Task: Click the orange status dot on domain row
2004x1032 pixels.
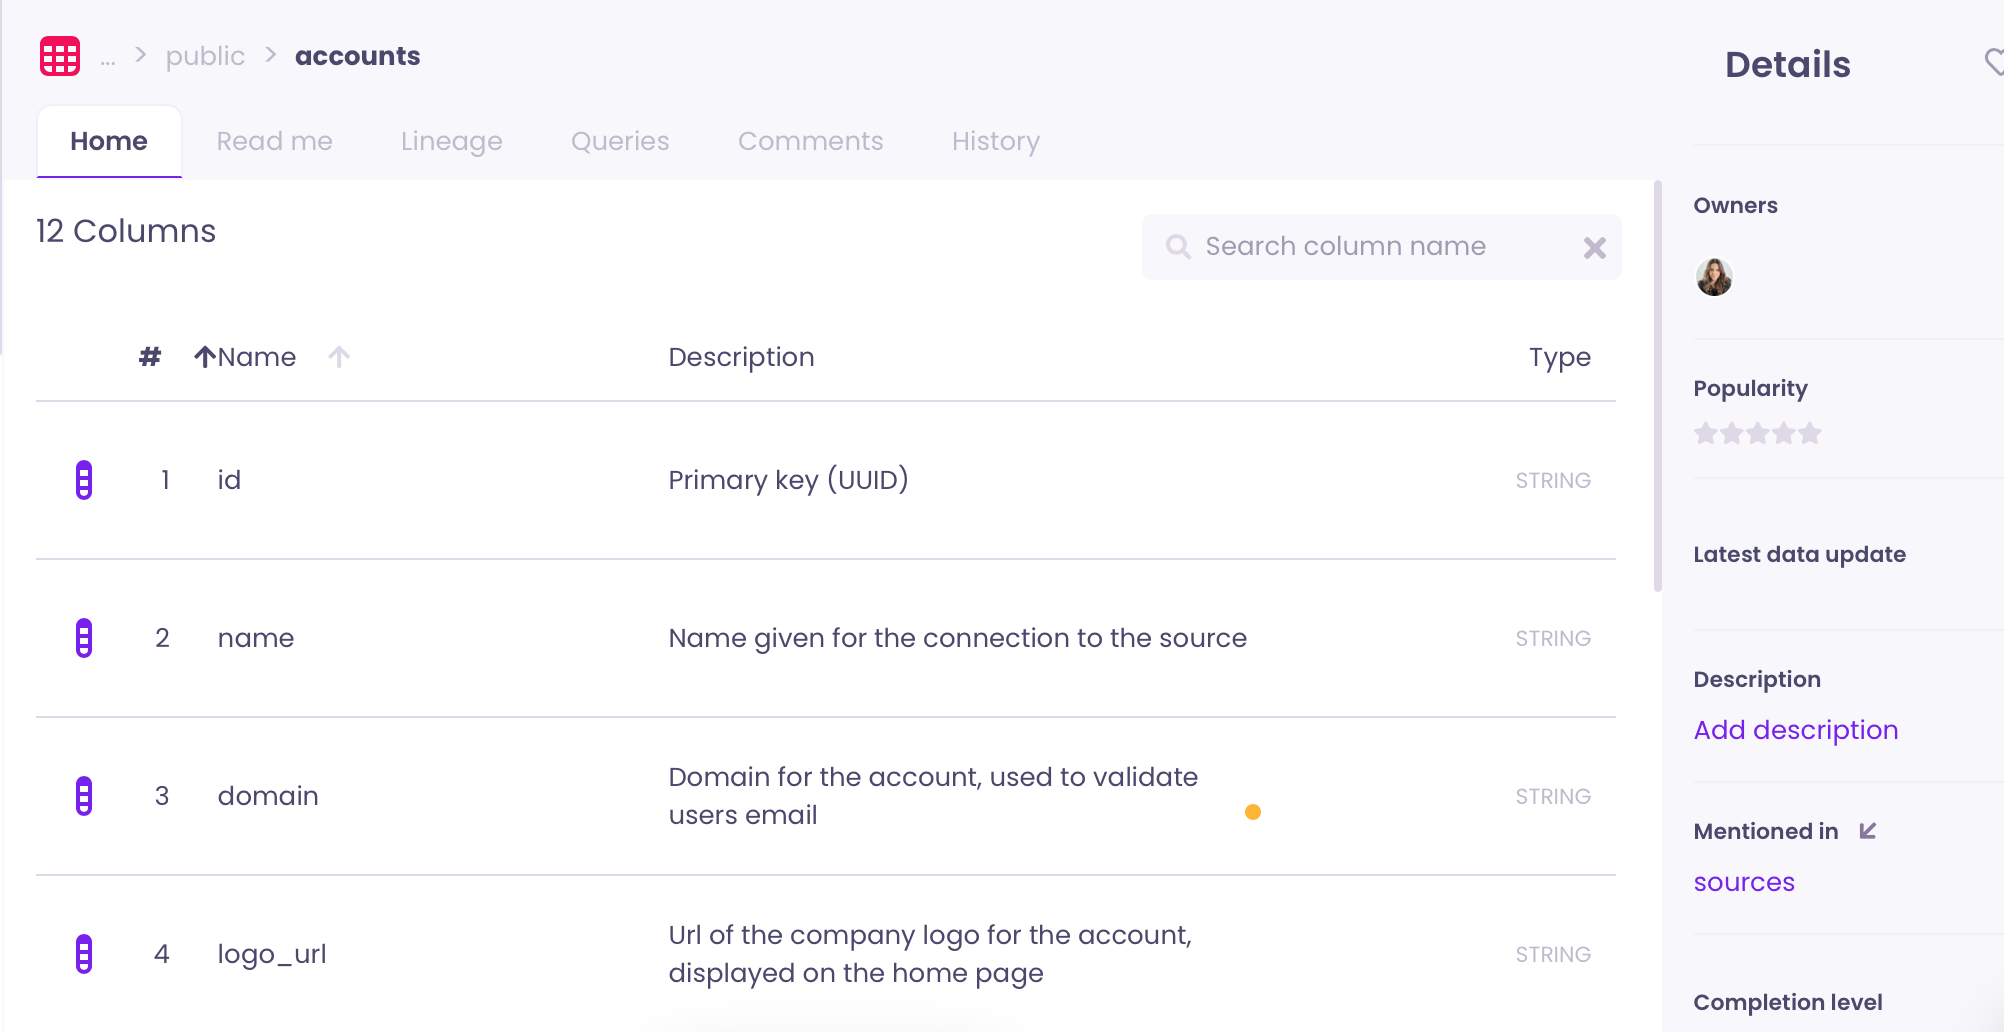Action: [x=1253, y=813]
